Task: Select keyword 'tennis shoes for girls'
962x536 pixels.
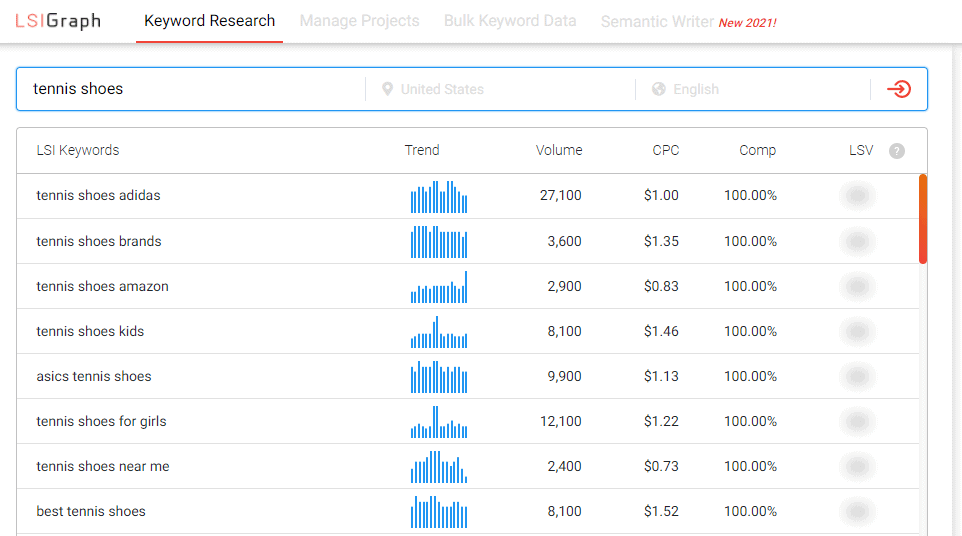Action: 101,421
